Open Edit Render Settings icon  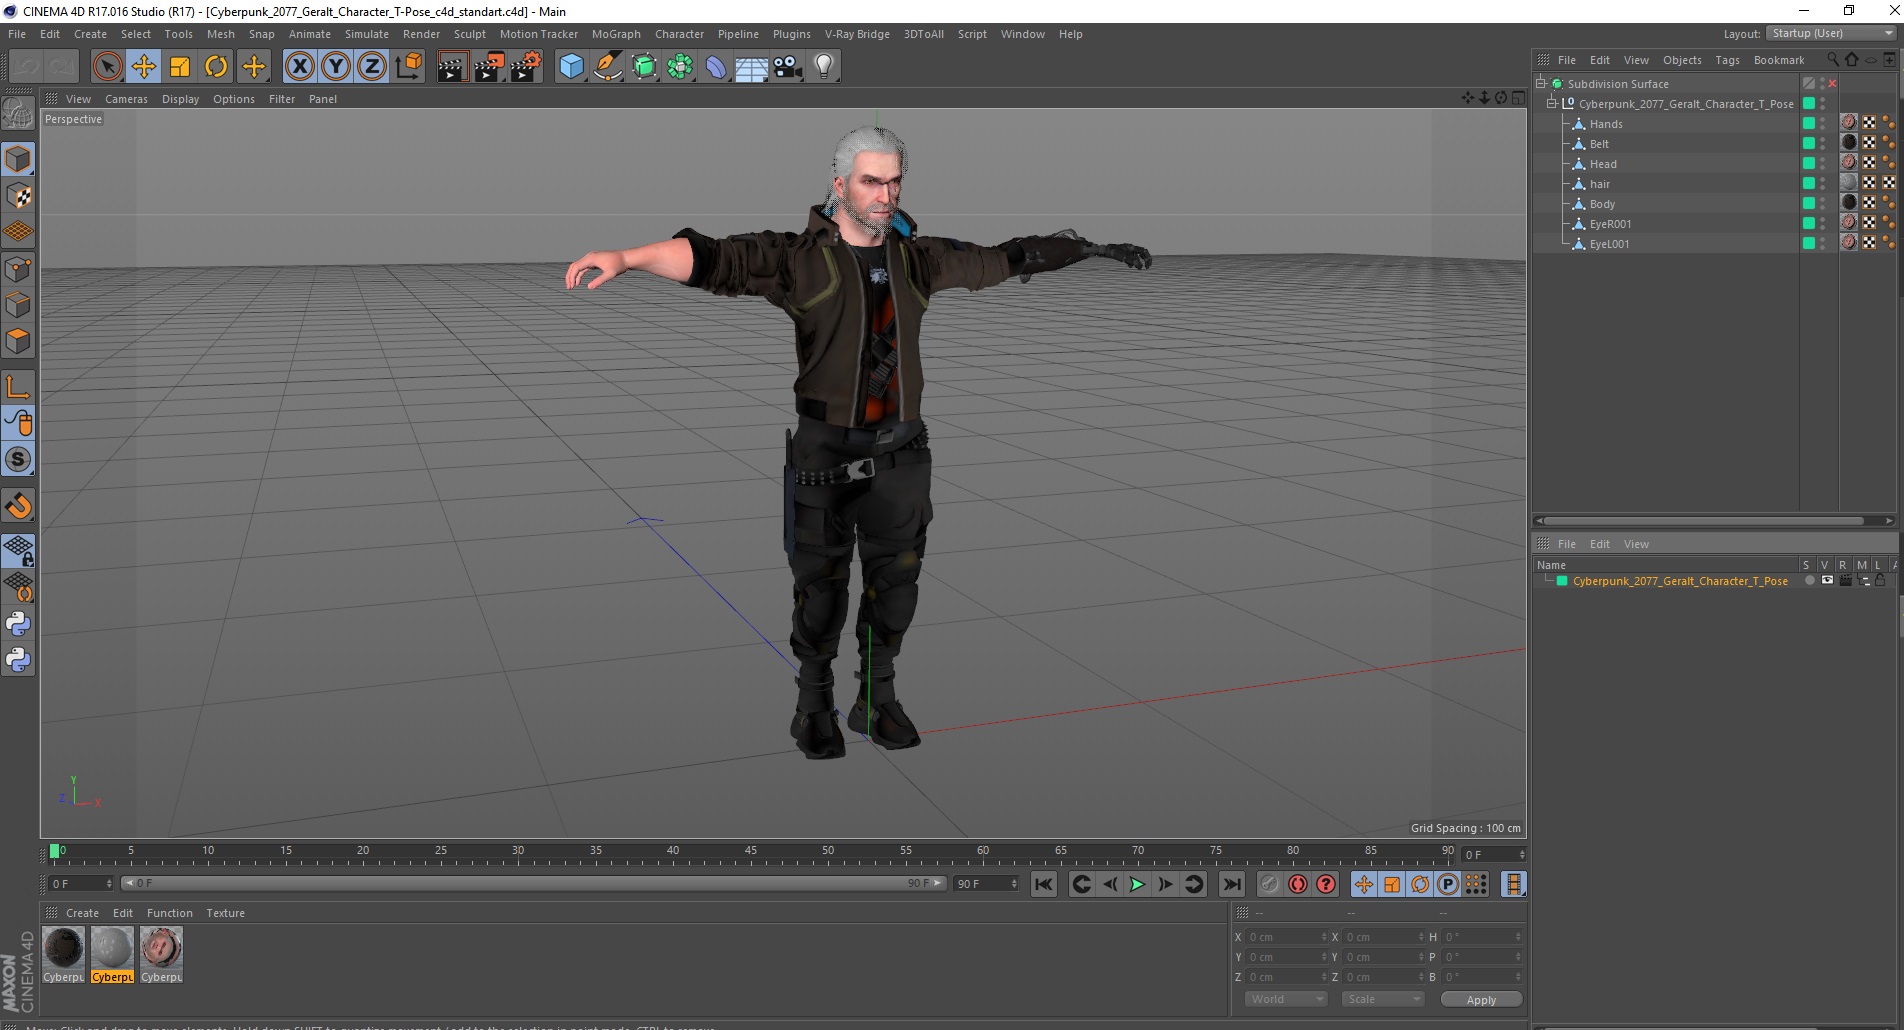(526, 67)
